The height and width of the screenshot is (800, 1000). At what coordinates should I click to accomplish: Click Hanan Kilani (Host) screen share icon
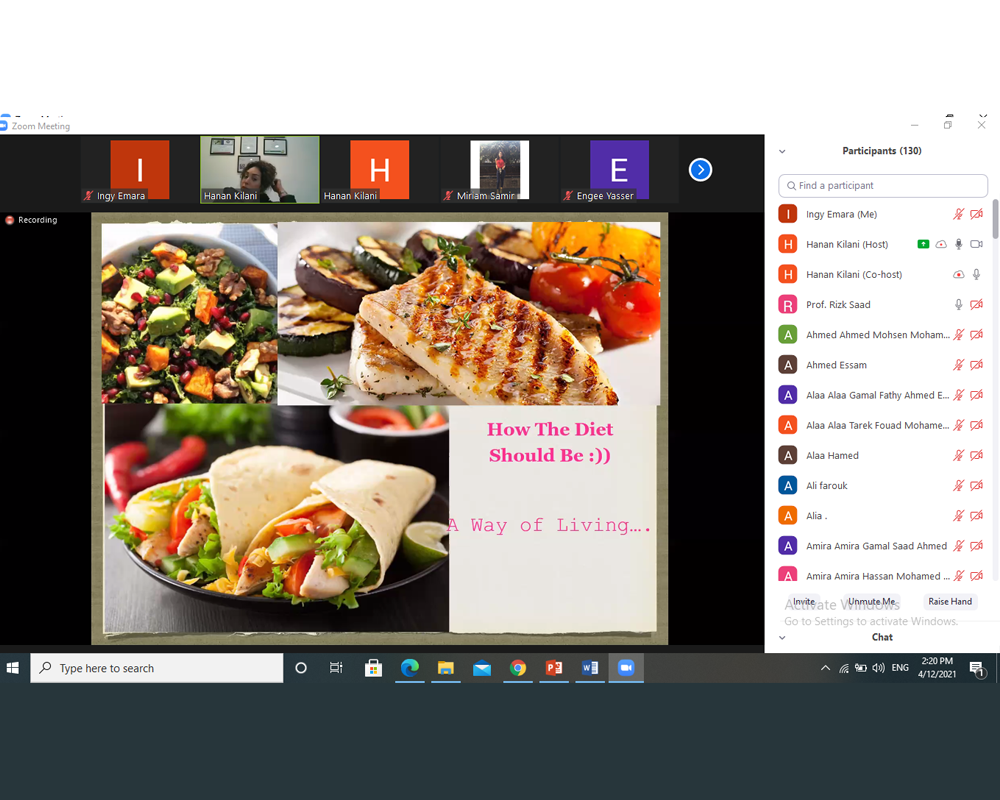(923, 244)
